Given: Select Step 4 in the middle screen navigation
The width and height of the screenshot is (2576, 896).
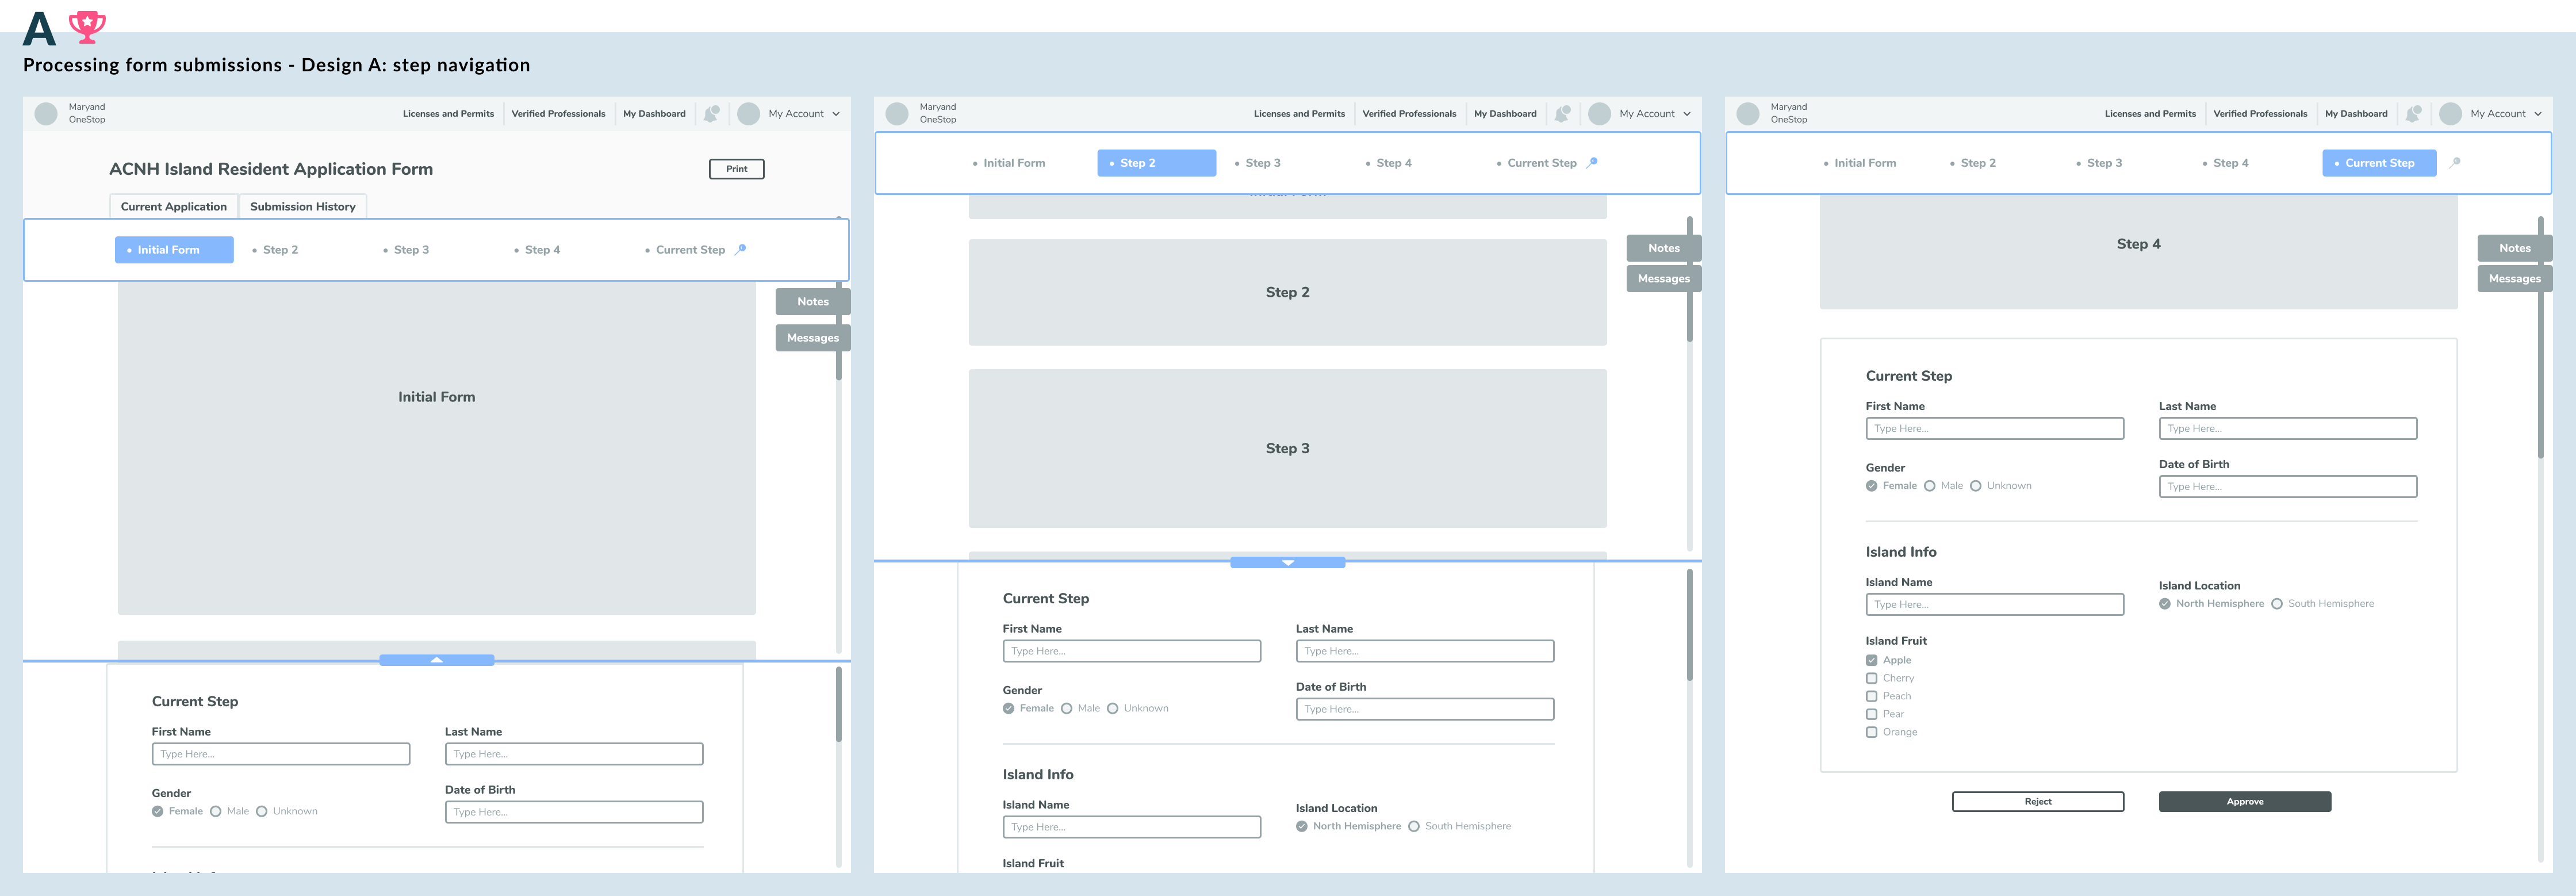Looking at the screenshot, I should pyautogui.click(x=1389, y=163).
